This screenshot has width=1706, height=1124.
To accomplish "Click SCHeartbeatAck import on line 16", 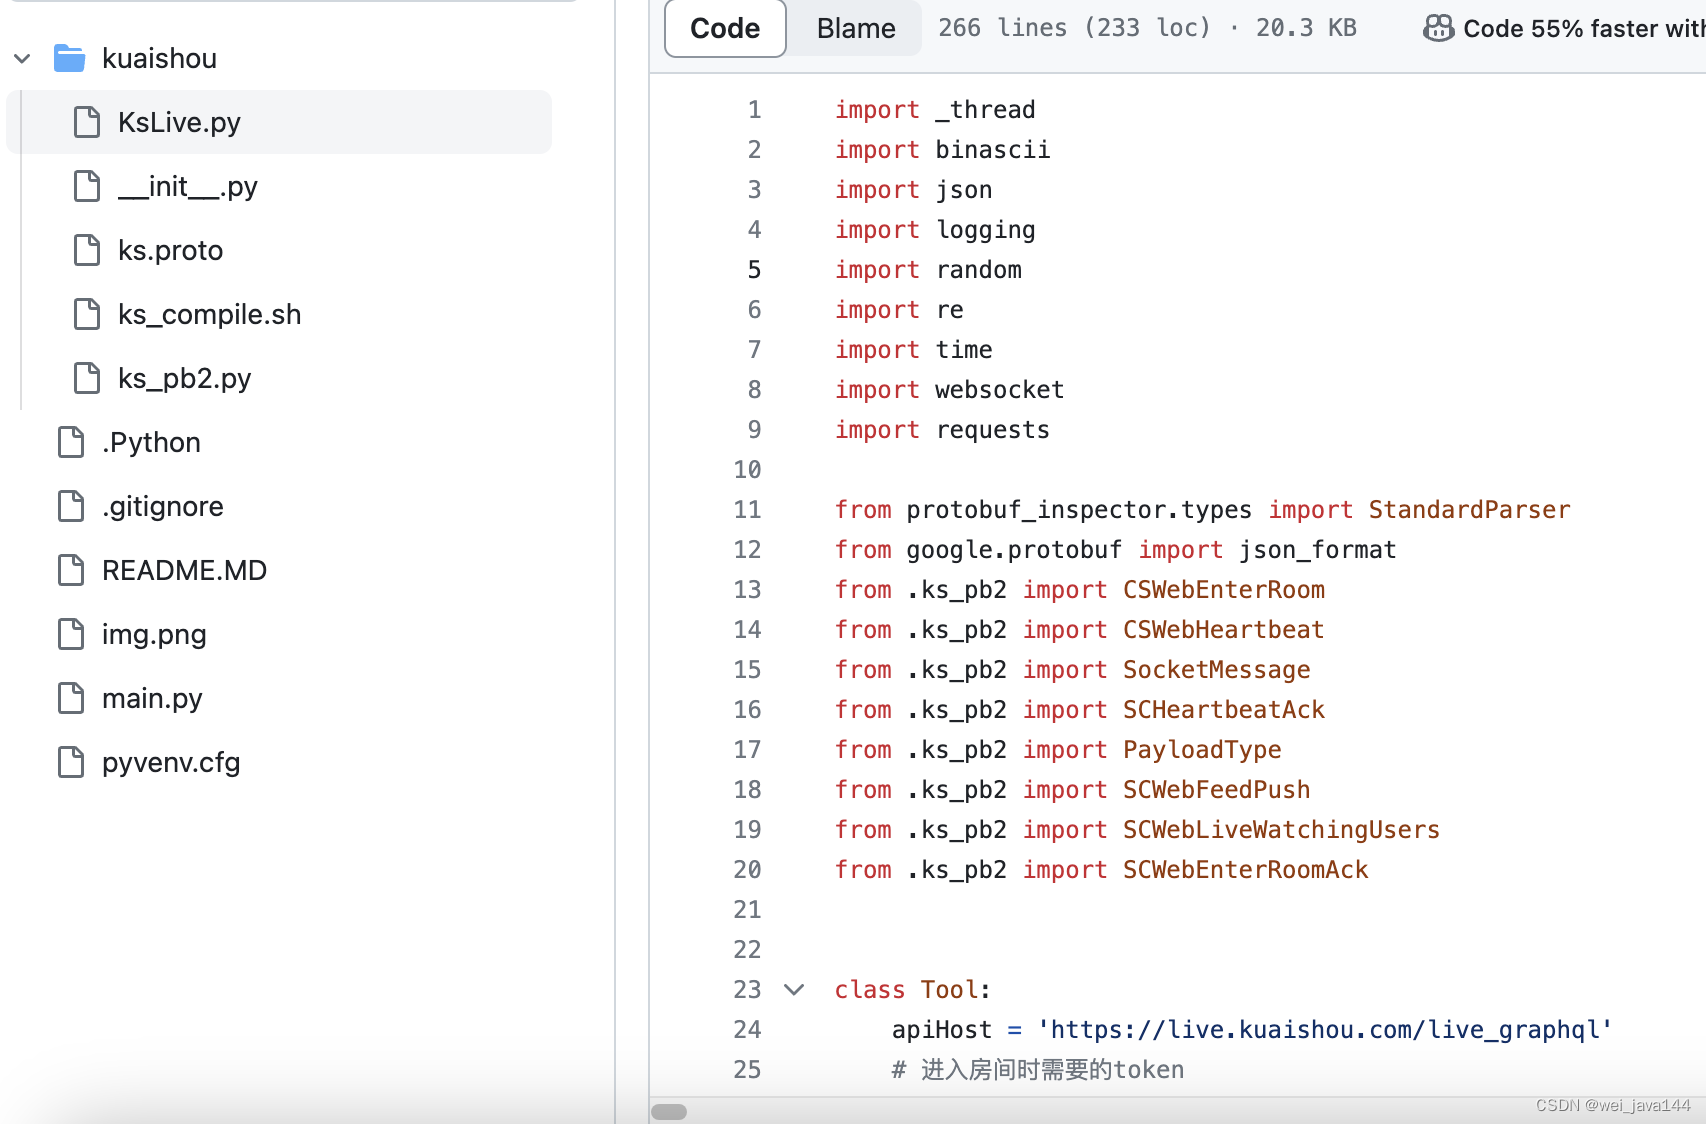I will [x=1223, y=710].
